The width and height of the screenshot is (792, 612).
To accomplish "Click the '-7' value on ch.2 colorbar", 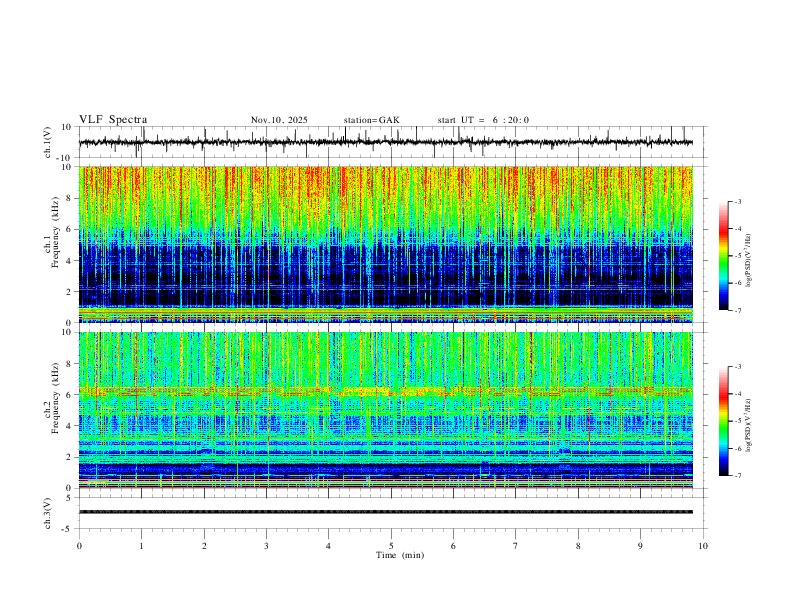I will (737, 476).
